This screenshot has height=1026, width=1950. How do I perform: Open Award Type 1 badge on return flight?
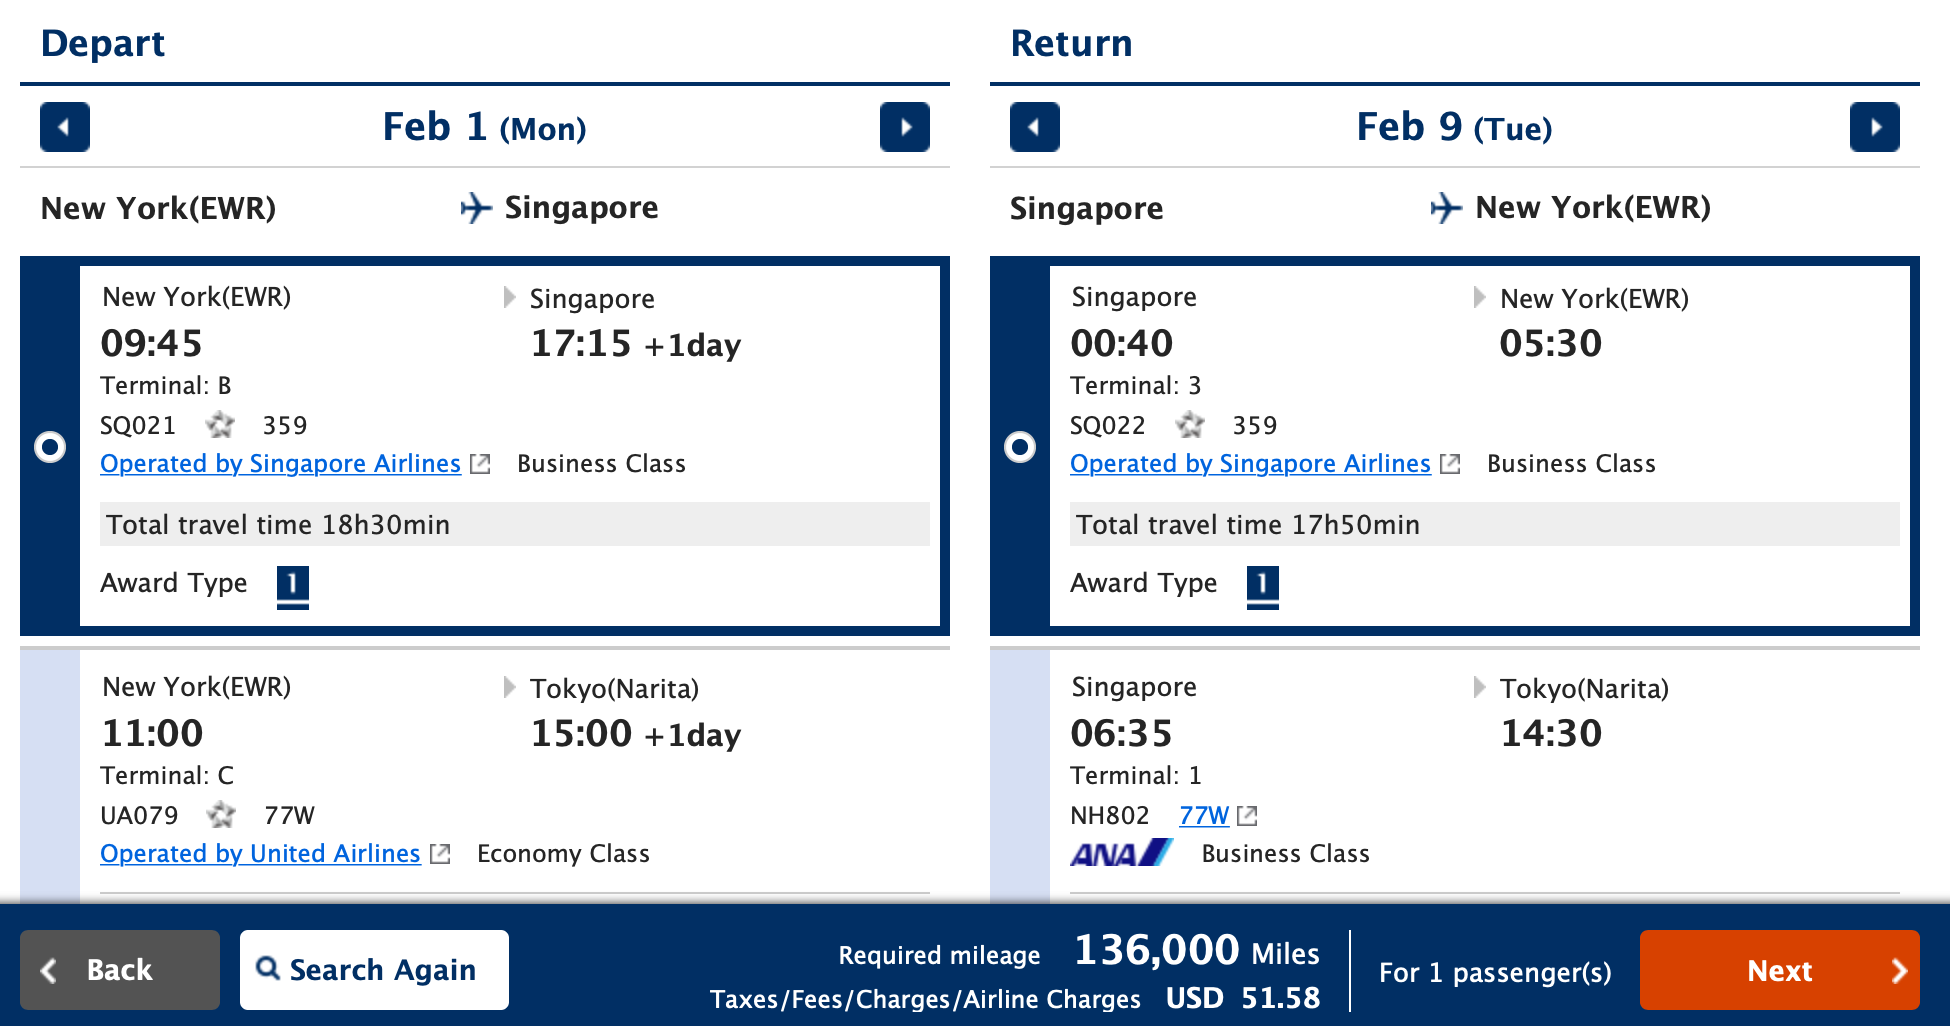pos(1263,586)
